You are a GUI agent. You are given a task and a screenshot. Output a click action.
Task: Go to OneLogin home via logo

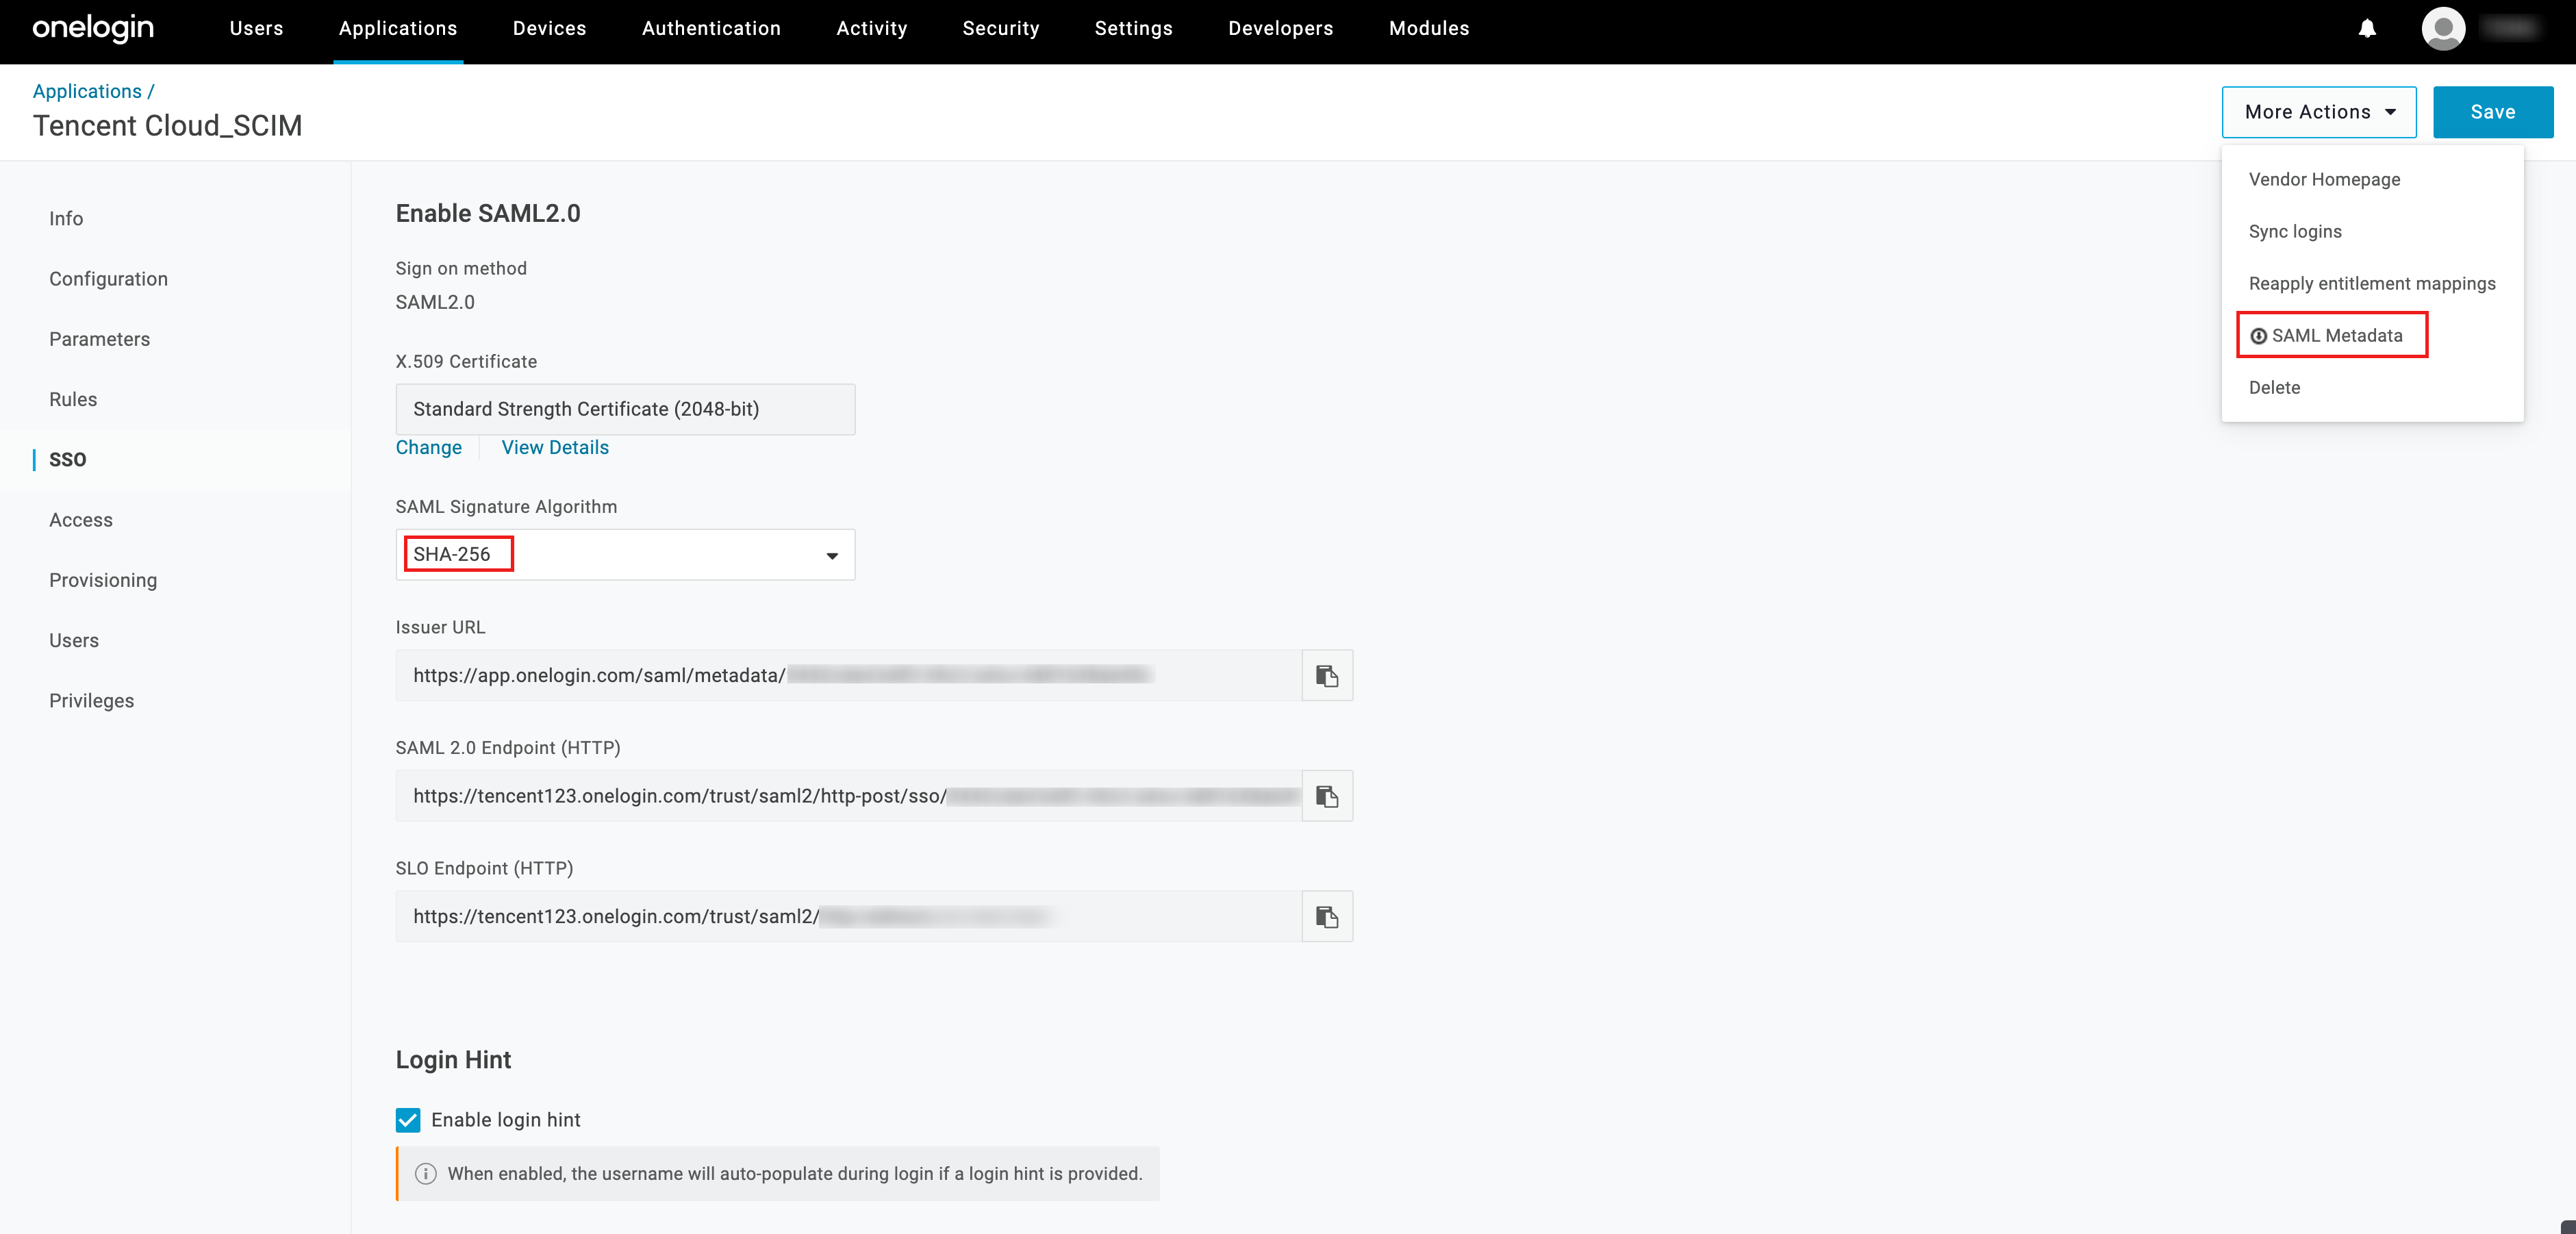point(93,28)
